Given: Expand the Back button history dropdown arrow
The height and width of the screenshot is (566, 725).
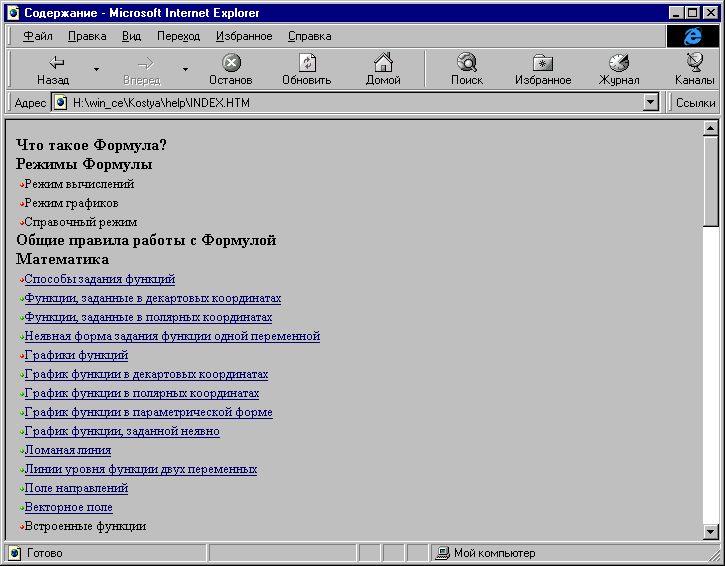Looking at the screenshot, I should pos(96,70).
